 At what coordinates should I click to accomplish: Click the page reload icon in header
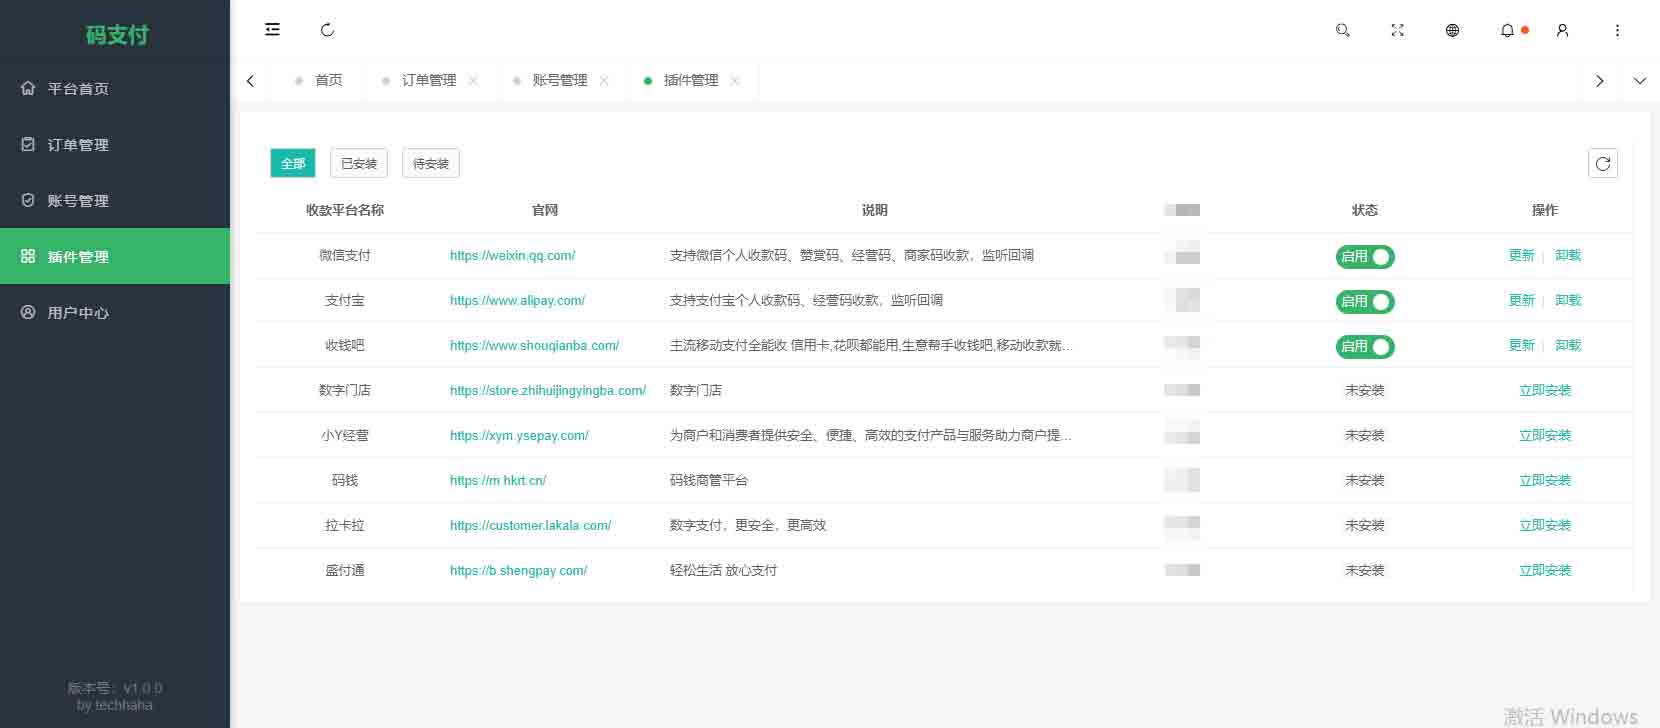[327, 30]
